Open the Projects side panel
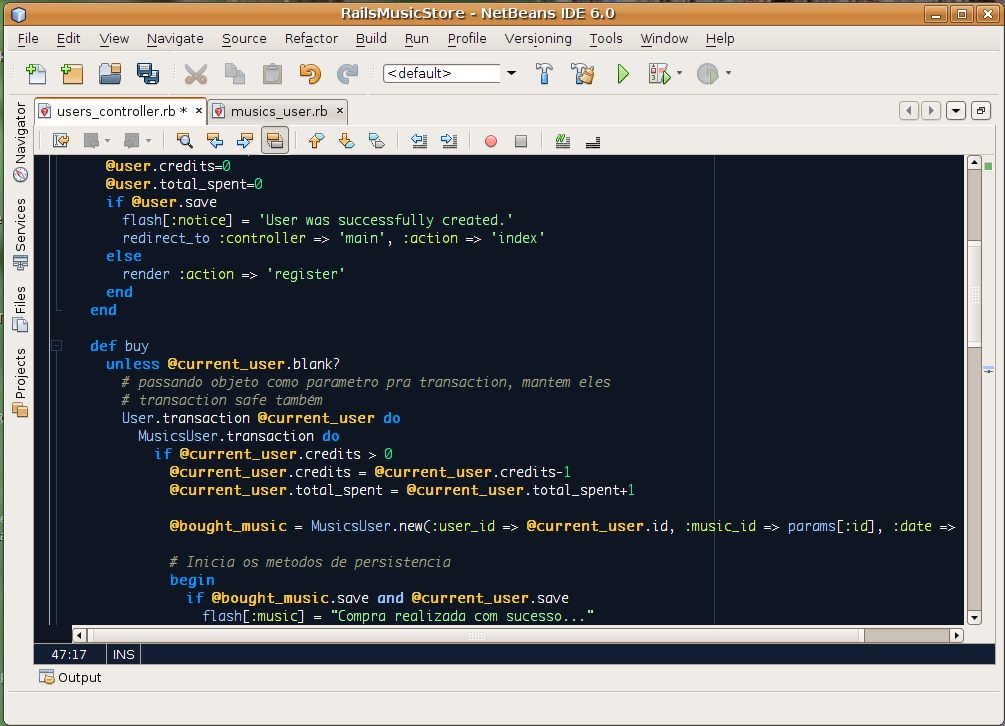 [x=21, y=382]
